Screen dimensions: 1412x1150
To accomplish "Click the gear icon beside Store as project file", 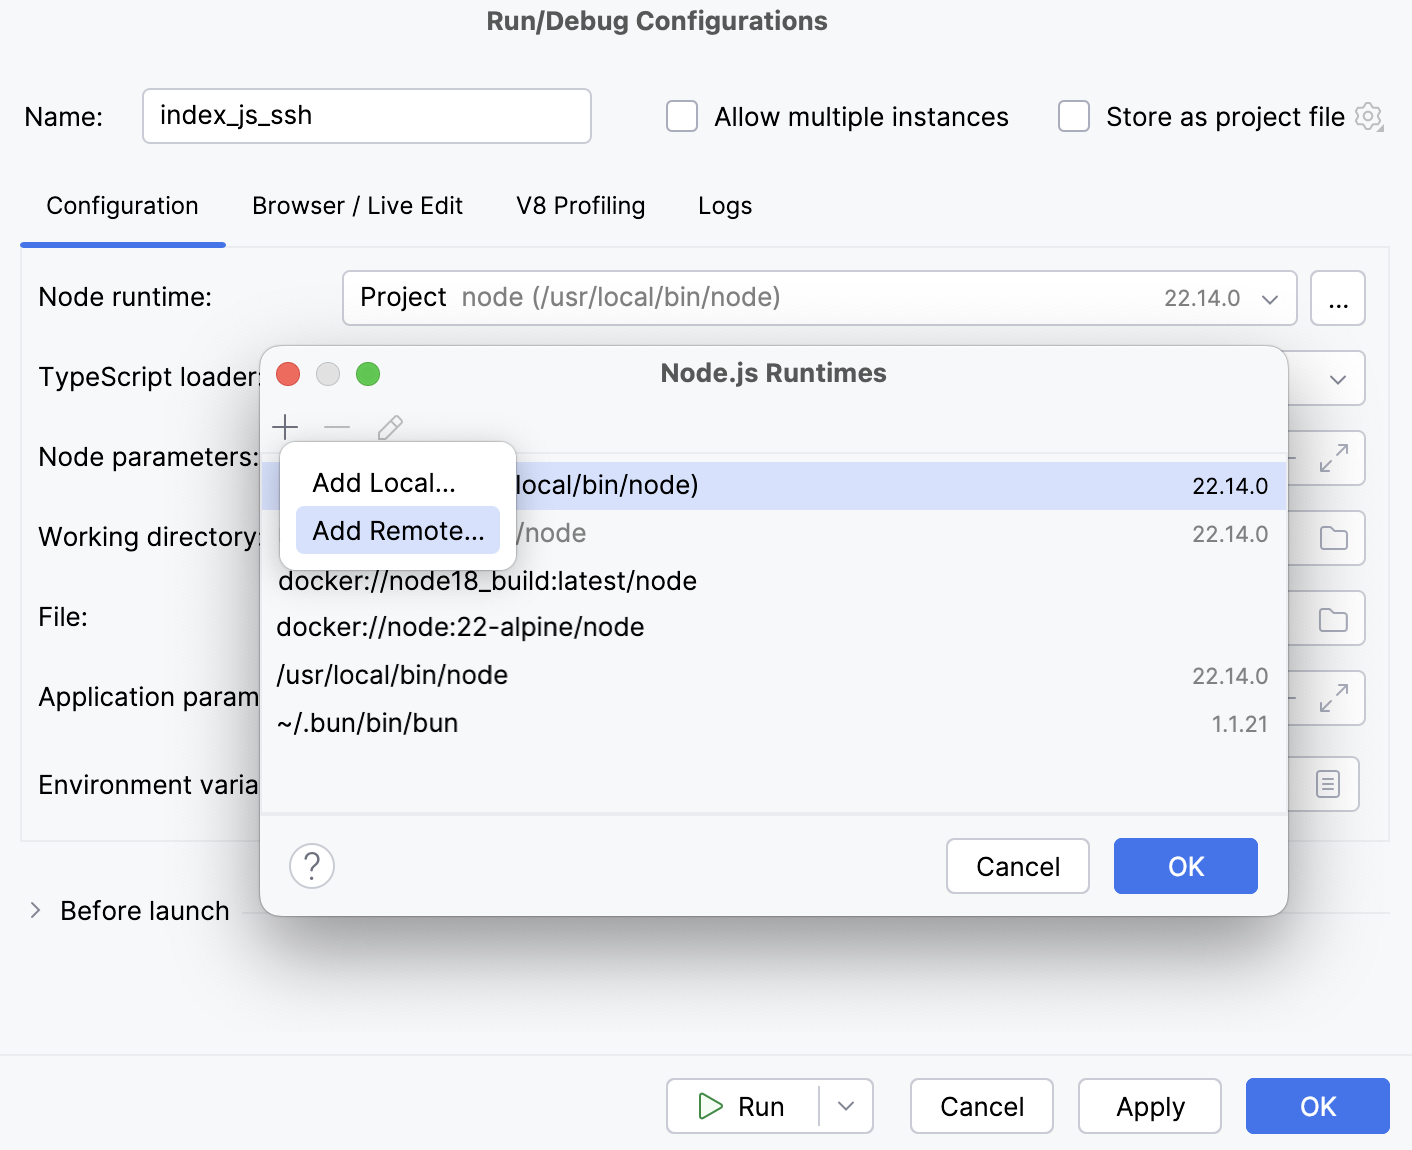I will point(1368,117).
